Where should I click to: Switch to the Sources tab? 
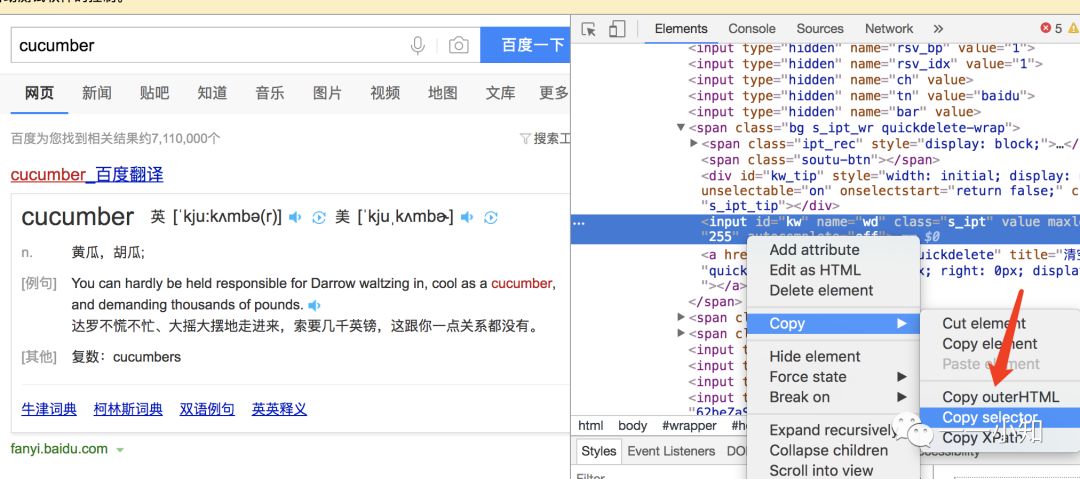coord(820,29)
